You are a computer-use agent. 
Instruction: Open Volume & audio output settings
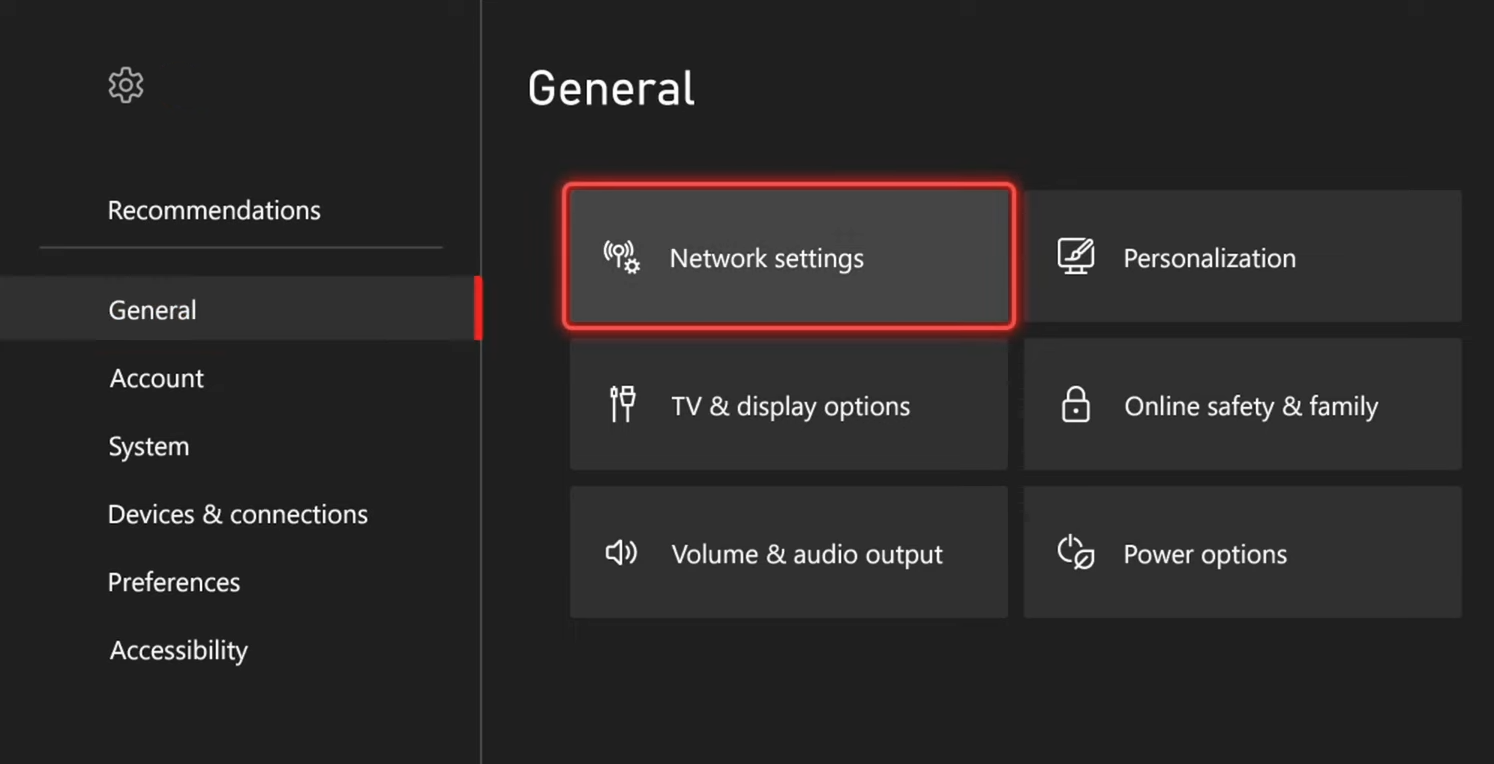[x=789, y=553]
